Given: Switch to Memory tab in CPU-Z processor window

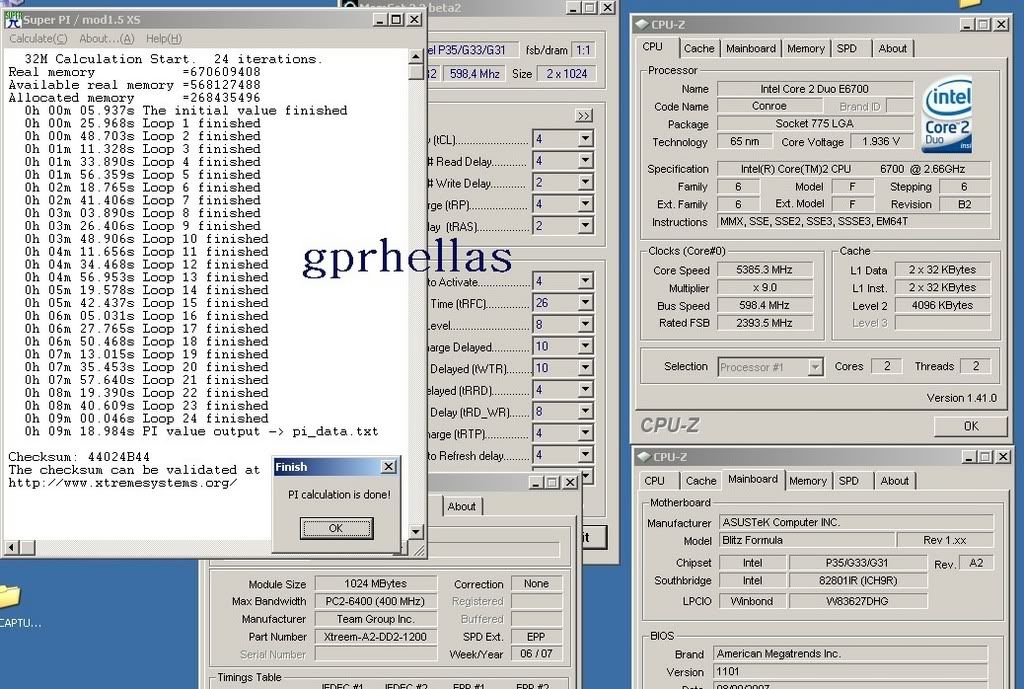Looking at the screenshot, I should (x=805, y=48).
